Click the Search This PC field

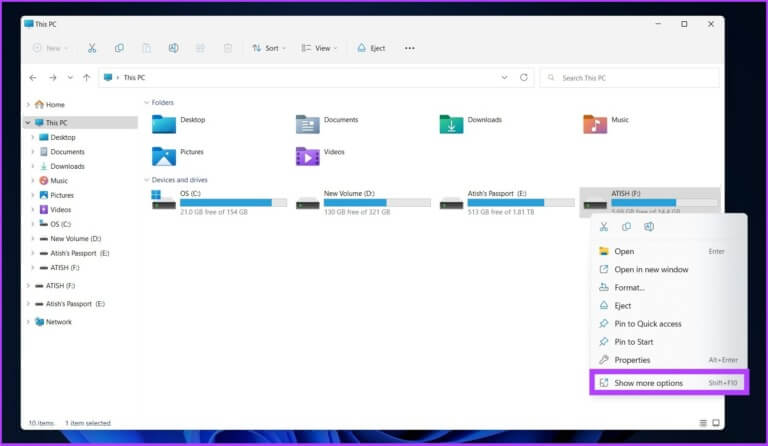click(x=629, y=78)
